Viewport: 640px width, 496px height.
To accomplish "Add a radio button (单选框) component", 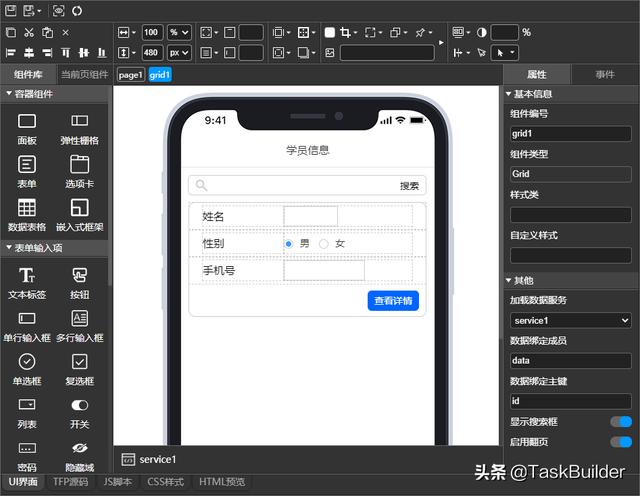I will click(x=27, y=369).
